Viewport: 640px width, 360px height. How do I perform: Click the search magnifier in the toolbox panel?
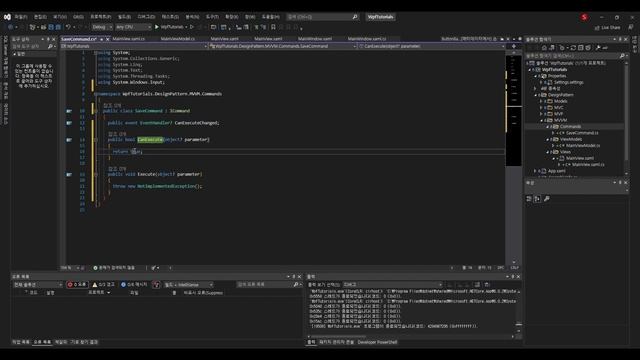point(50,47)
